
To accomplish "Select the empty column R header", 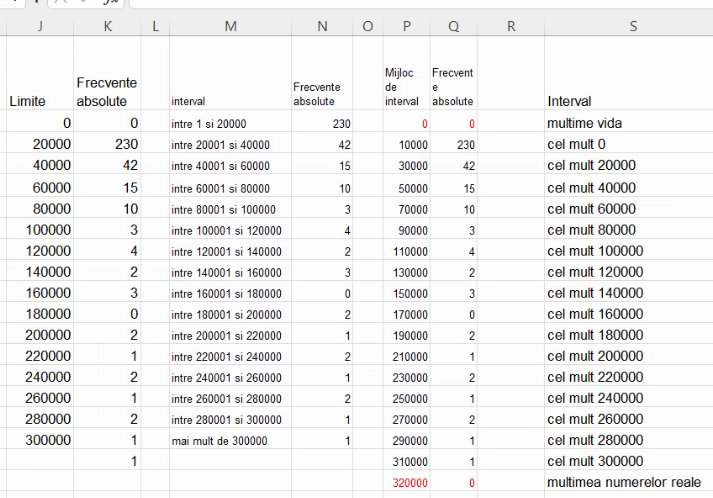I will (510, 27).
